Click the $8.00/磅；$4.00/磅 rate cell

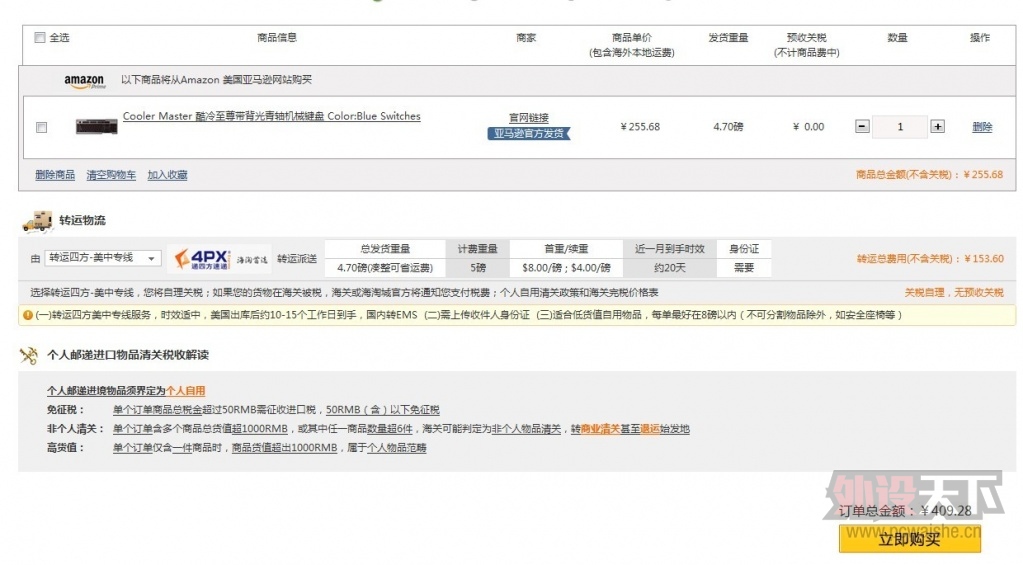click(566, 267)
